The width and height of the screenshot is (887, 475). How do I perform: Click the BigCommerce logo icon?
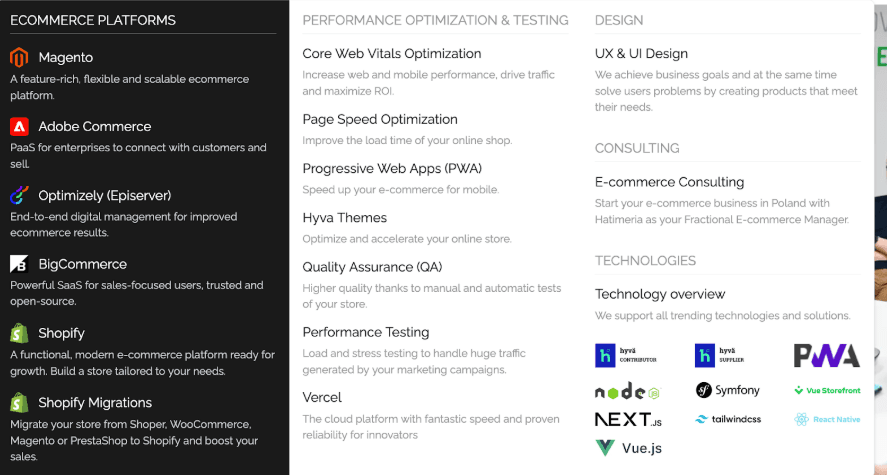click(19, 264)
